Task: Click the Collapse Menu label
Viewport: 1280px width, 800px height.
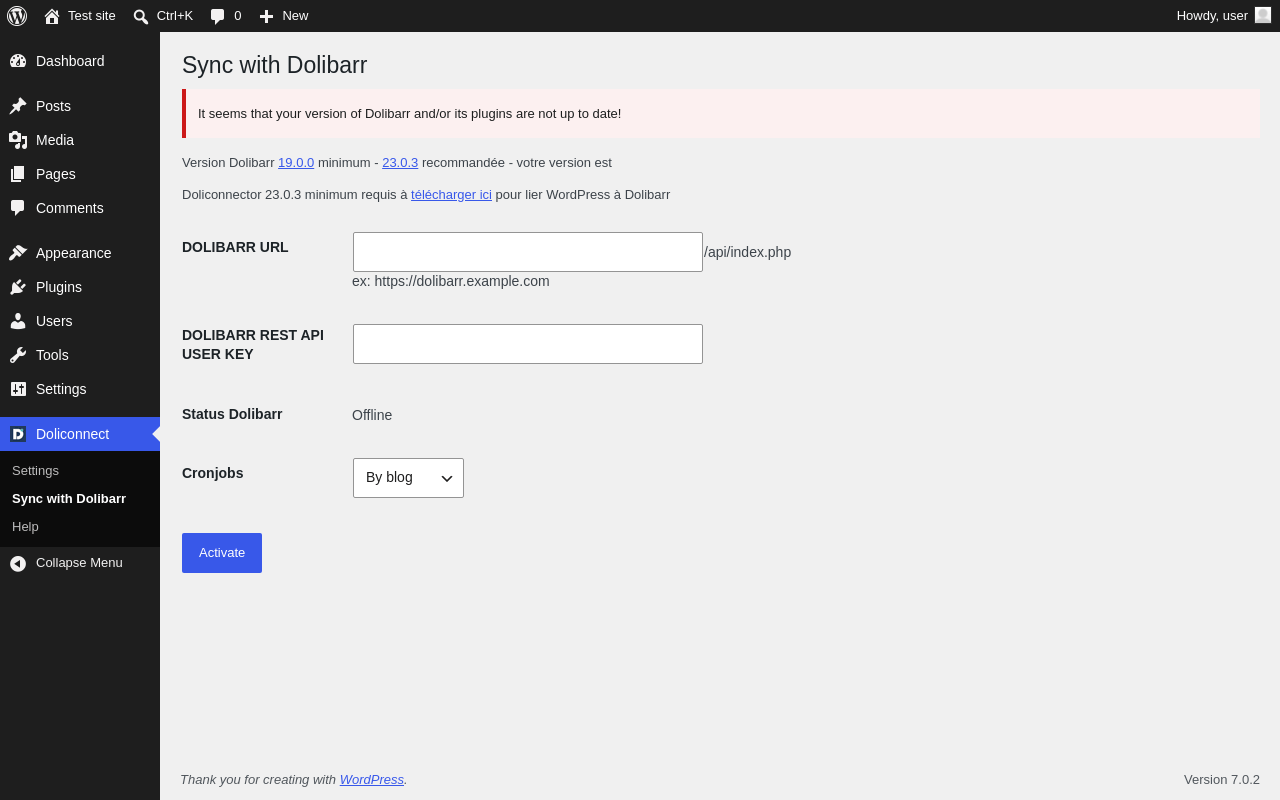Action: tap(79, 563)
